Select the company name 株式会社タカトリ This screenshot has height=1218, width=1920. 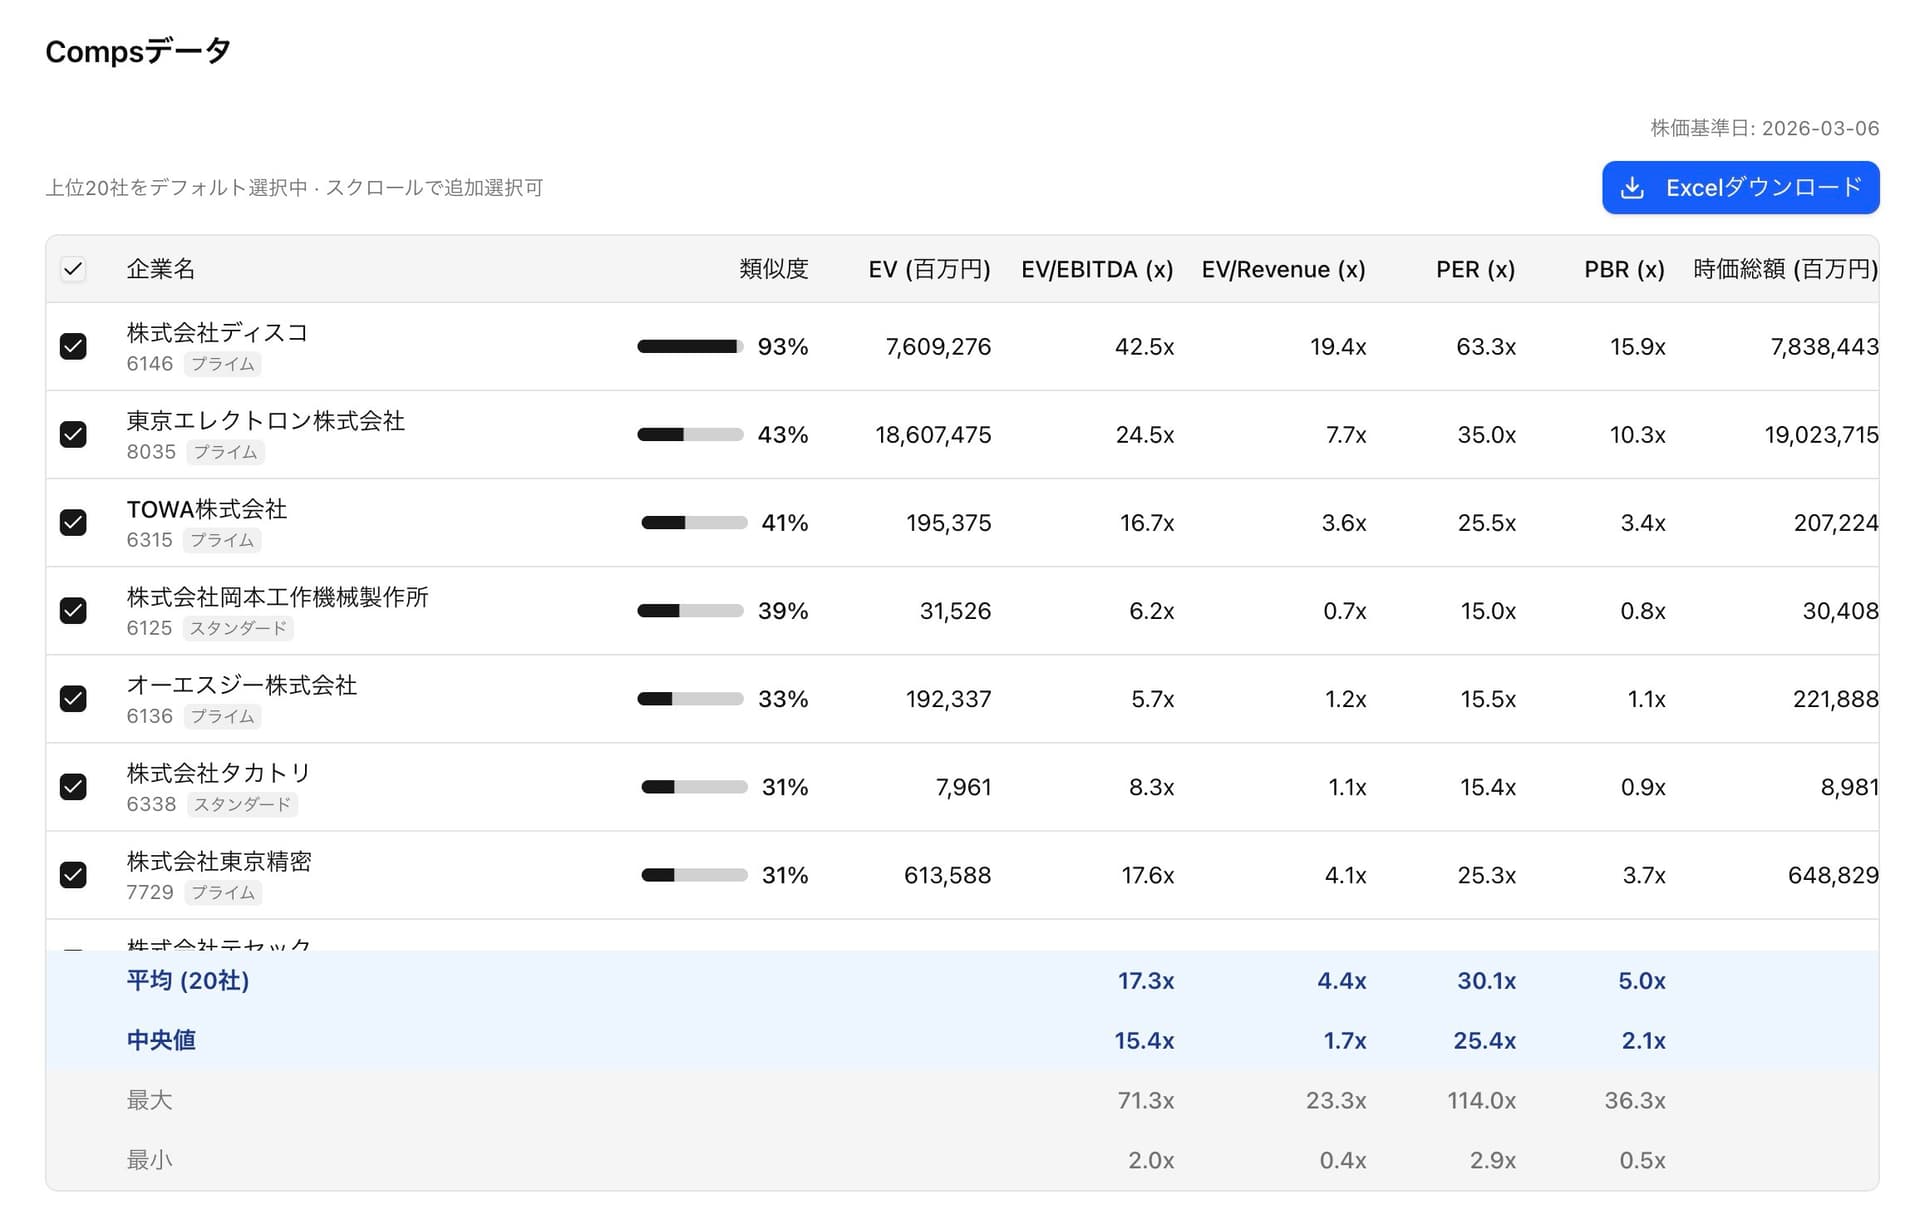pyautogui.click(x=219, y=773)
